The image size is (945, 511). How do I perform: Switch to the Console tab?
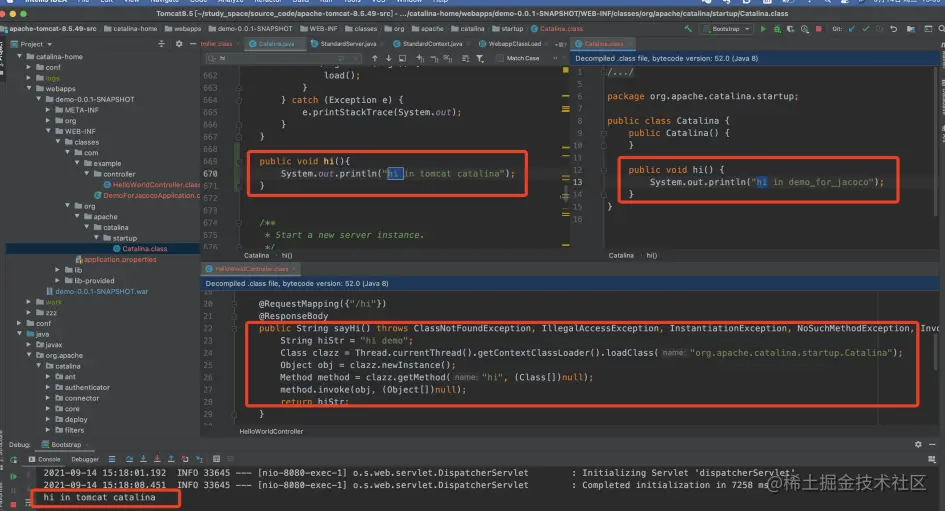tap(45, 459)
